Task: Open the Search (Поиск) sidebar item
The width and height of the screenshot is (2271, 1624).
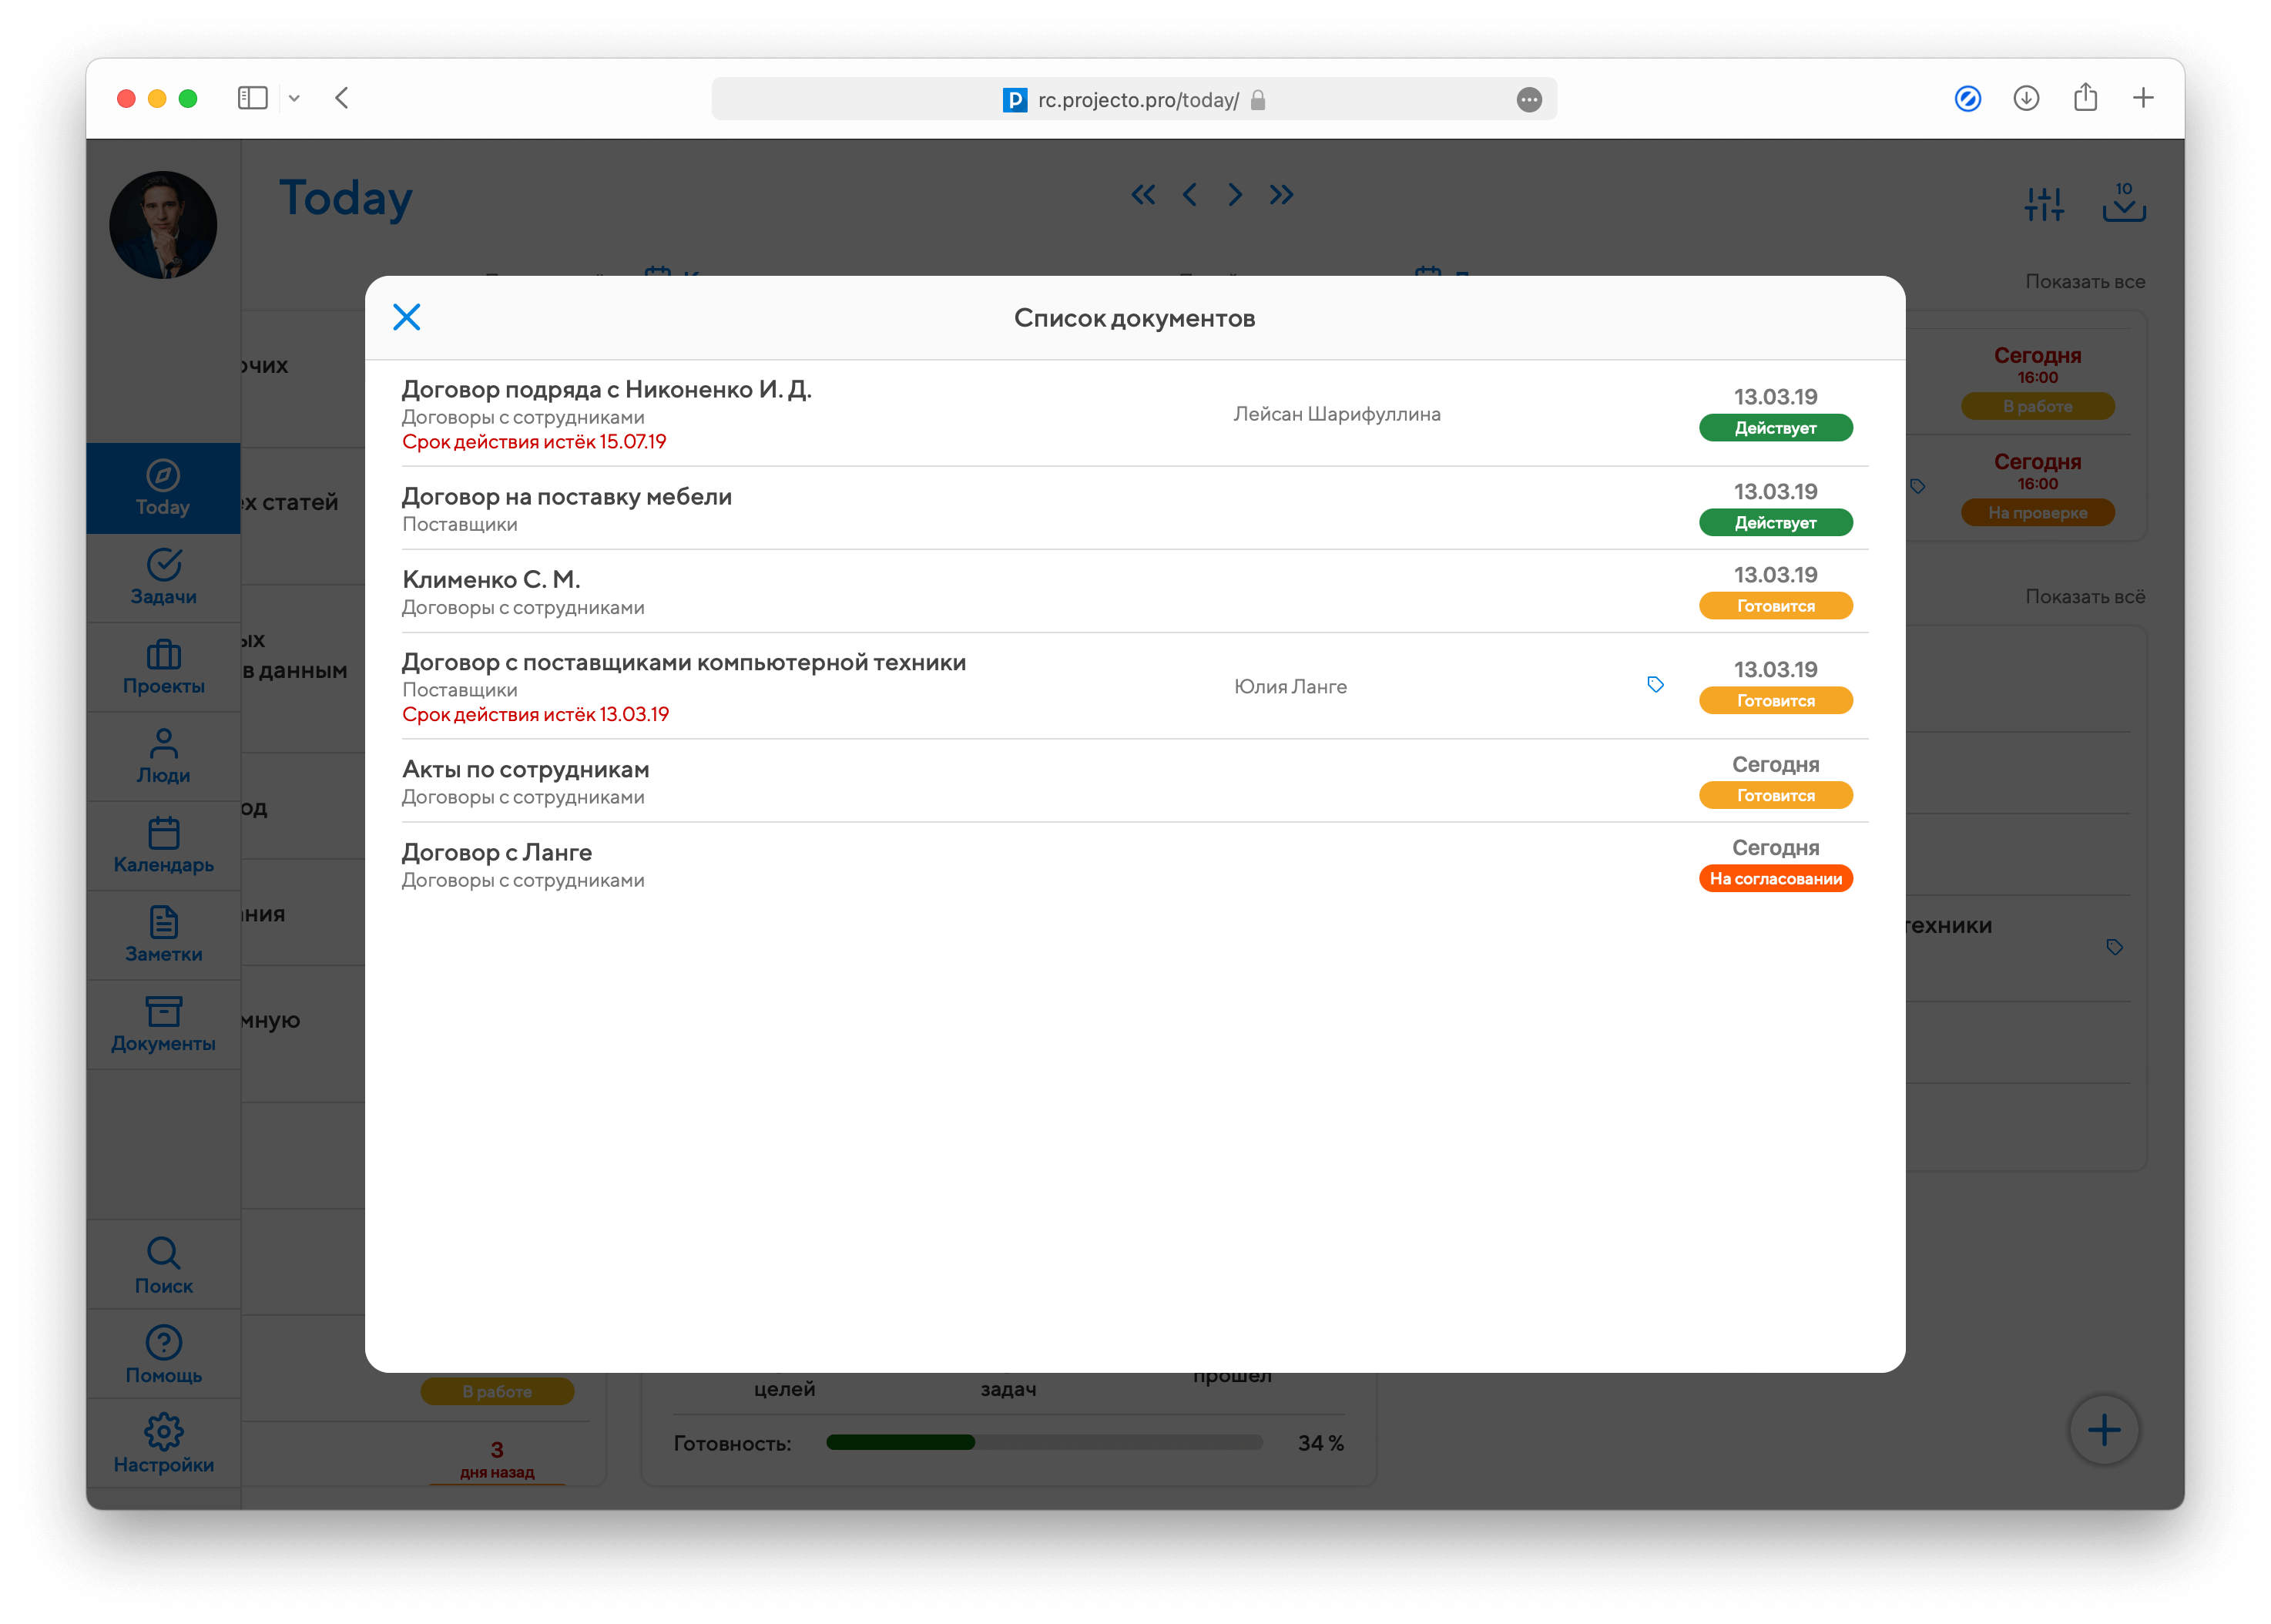Action: (x=163, y=1266)
